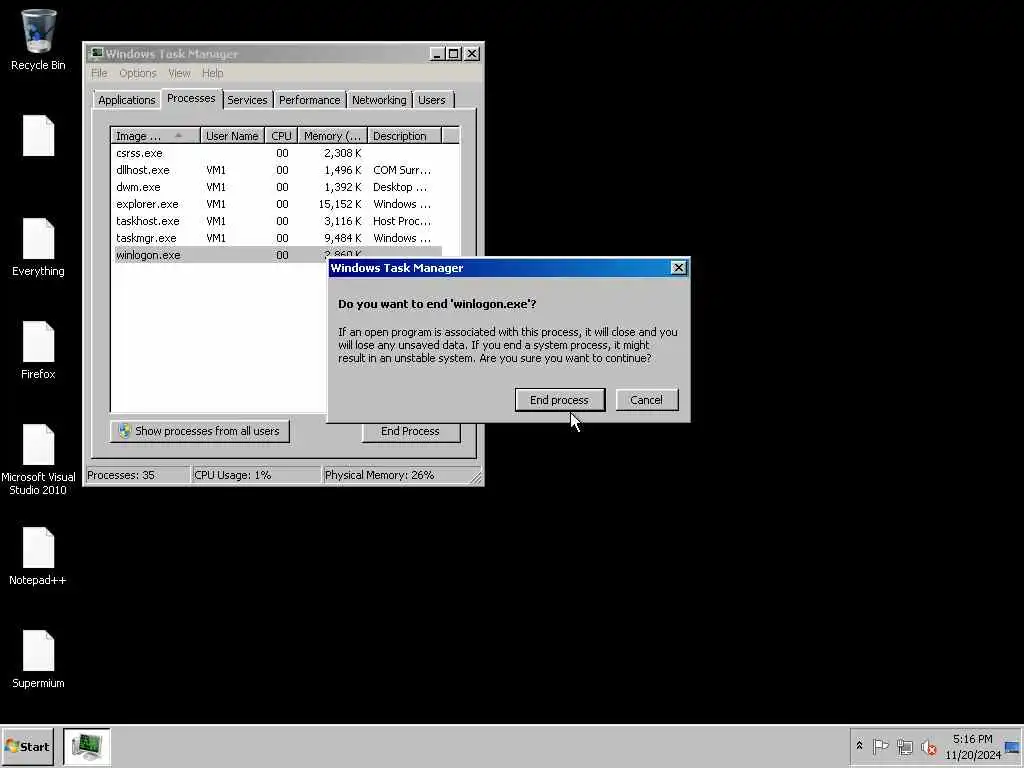
Task: Click the muted volume tray icon
Action: [x=929, y=746]
